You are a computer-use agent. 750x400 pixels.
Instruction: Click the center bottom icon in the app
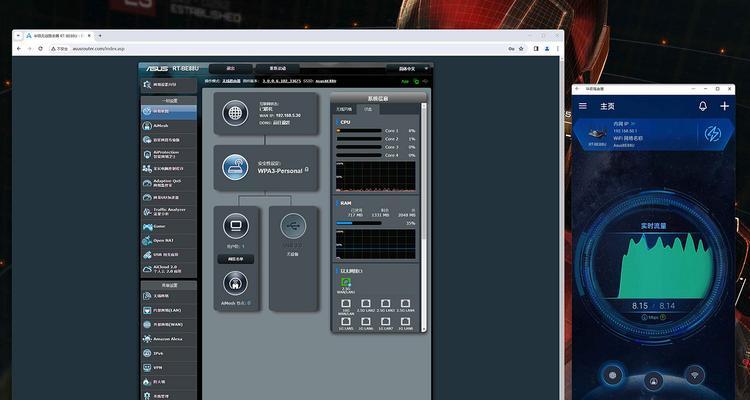(653, 381)
